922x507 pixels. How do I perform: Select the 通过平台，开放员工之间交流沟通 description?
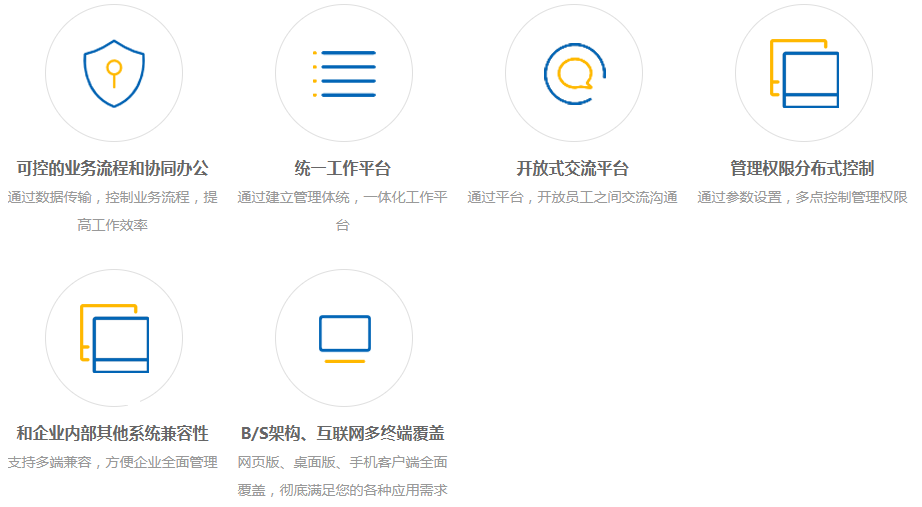click(573, 197)
